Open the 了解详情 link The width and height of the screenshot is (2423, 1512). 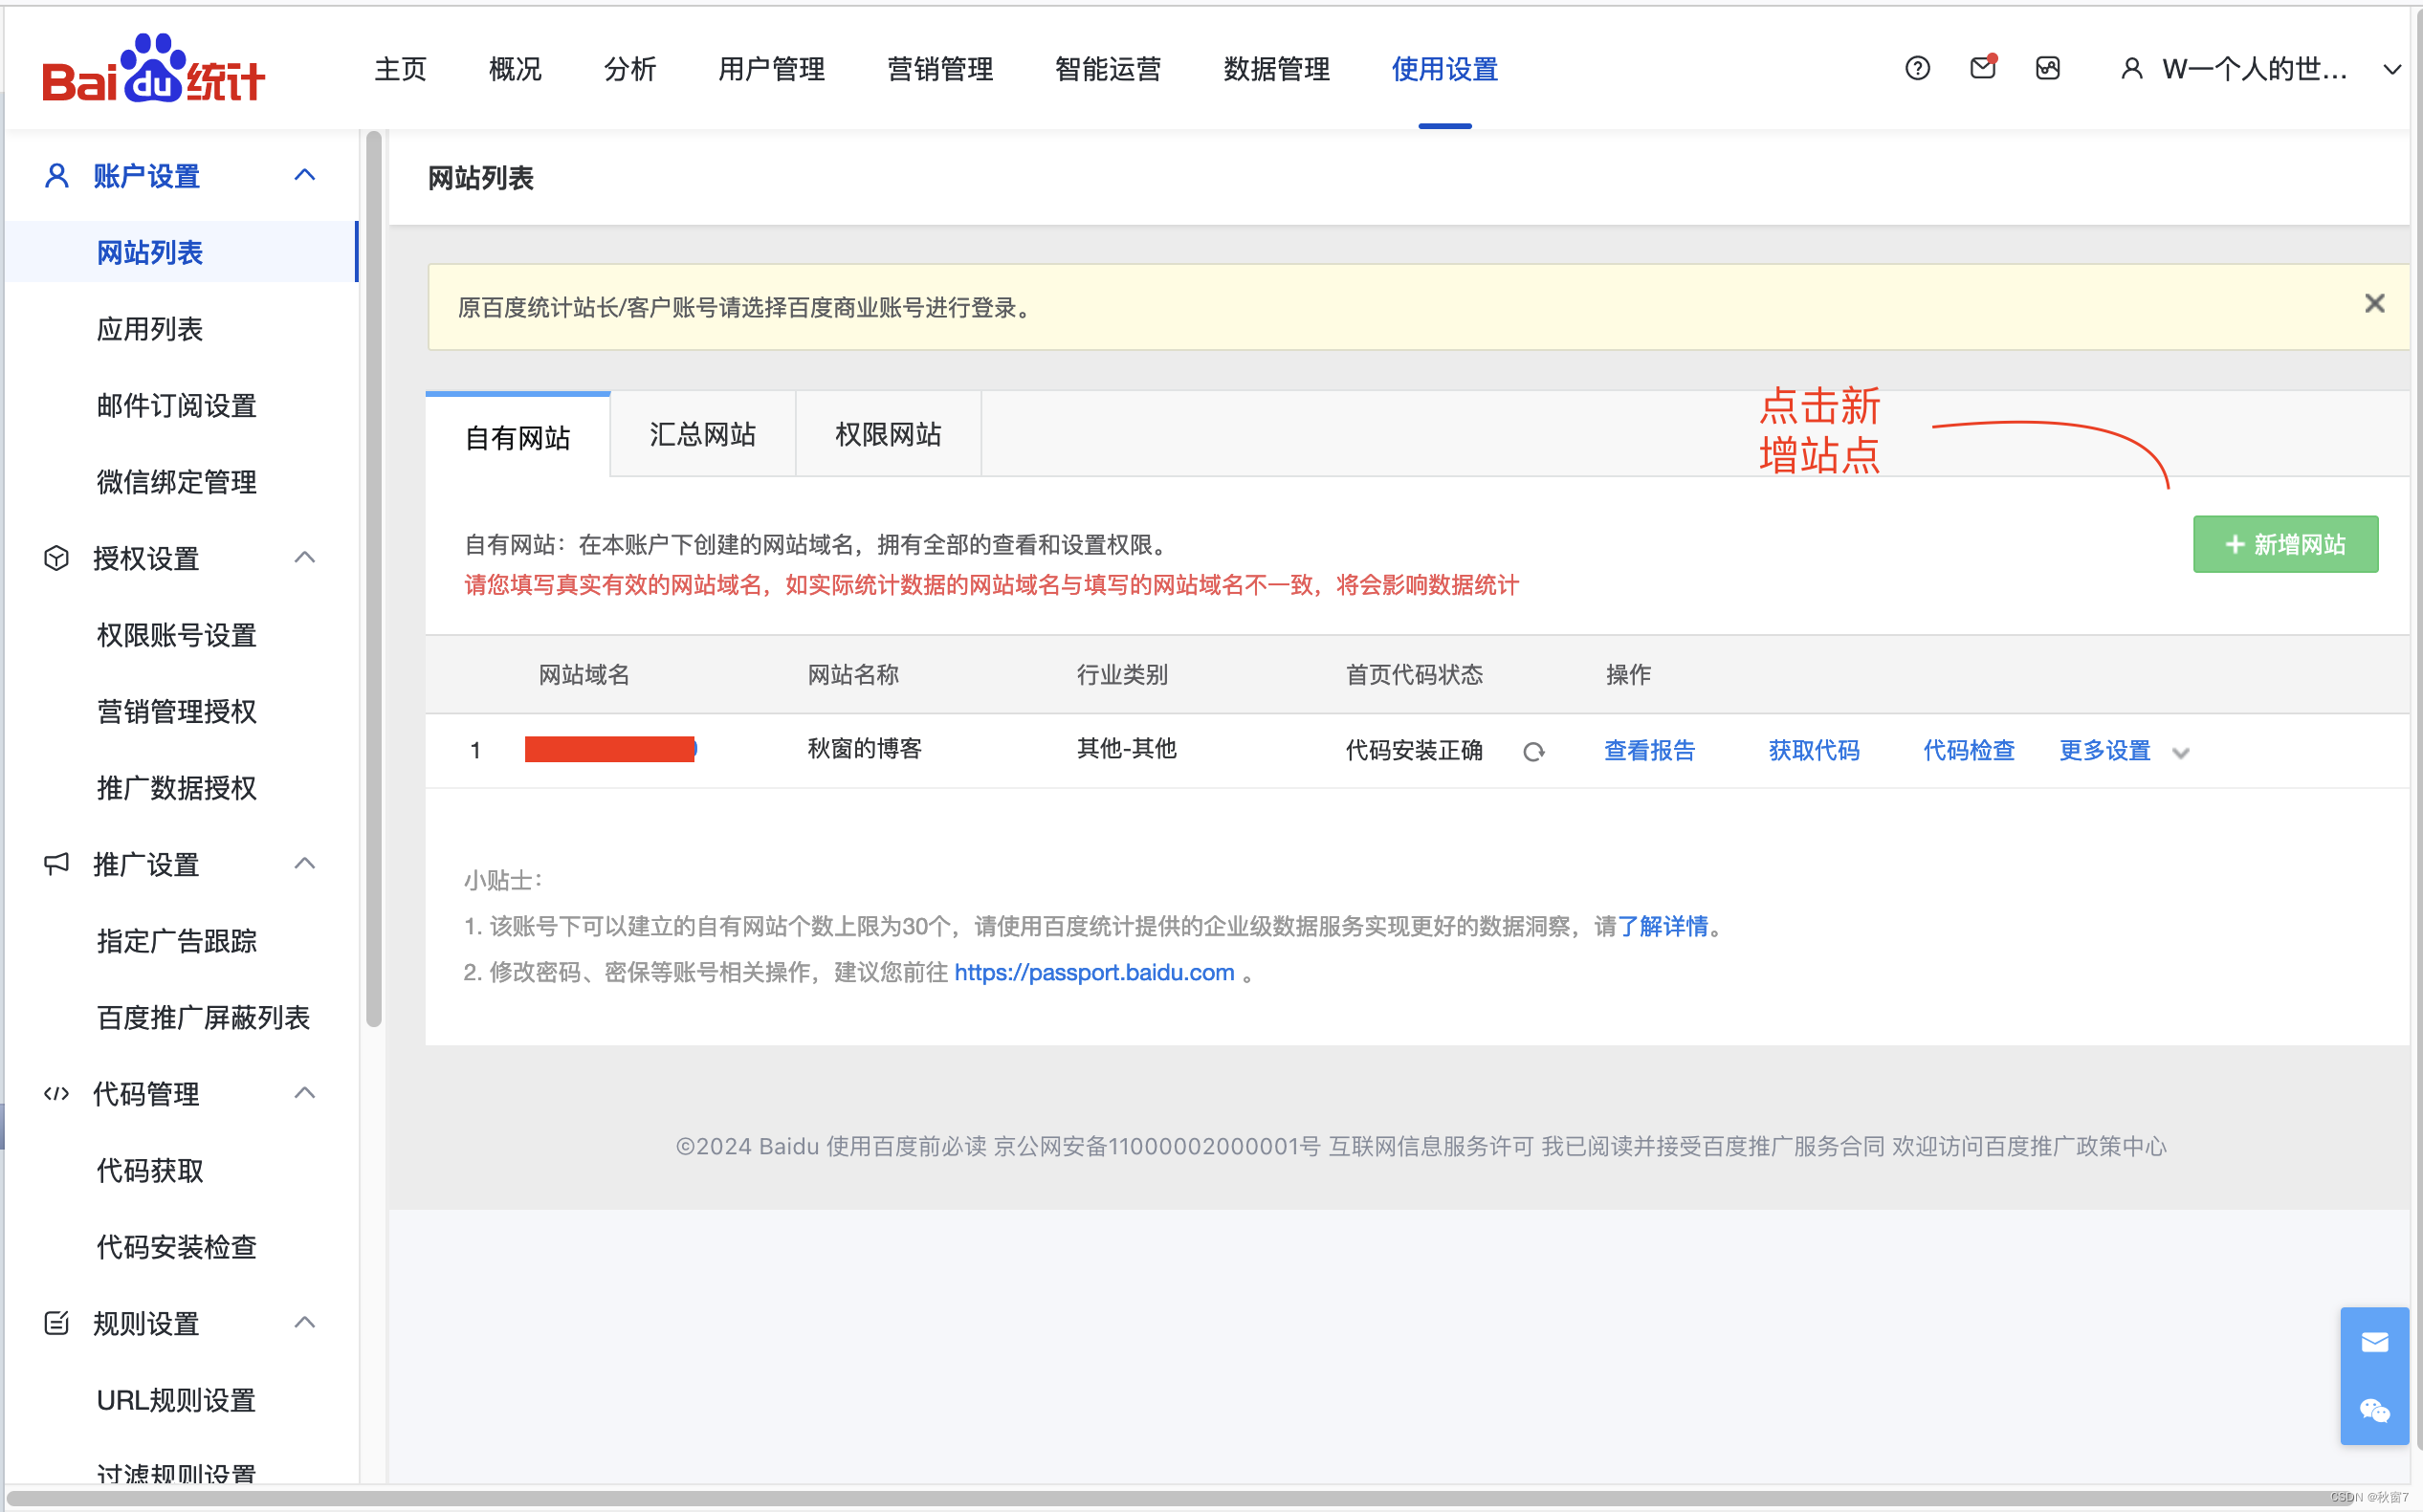(1663, 926)
